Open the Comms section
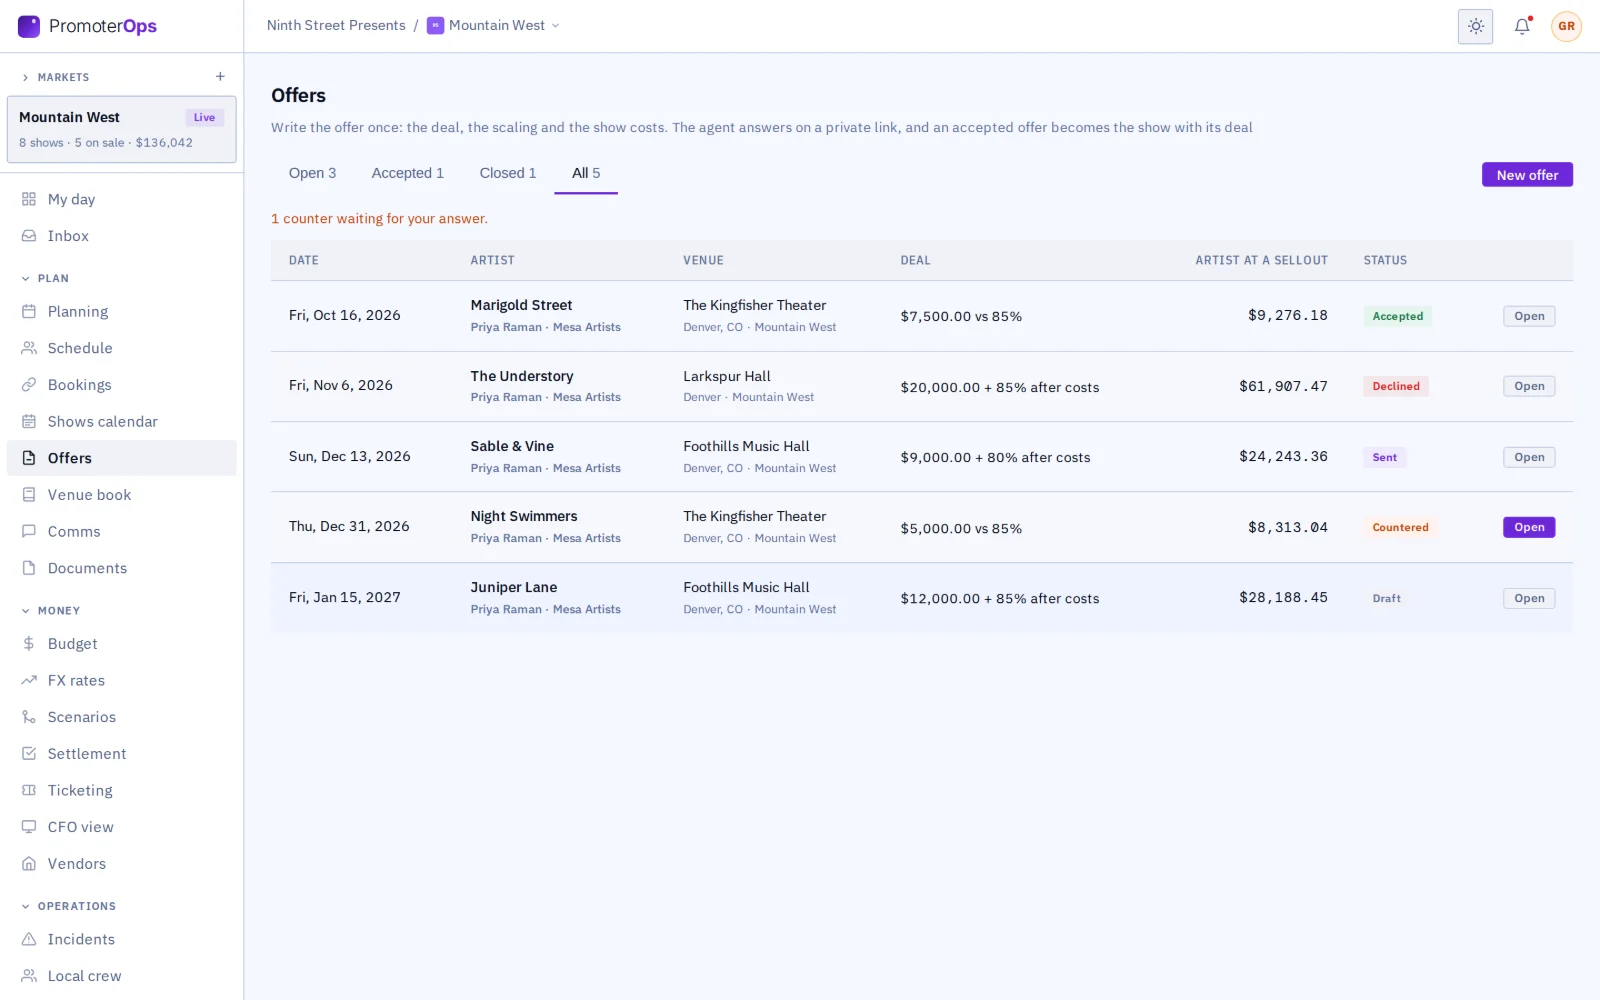 (x=121, y=531)
